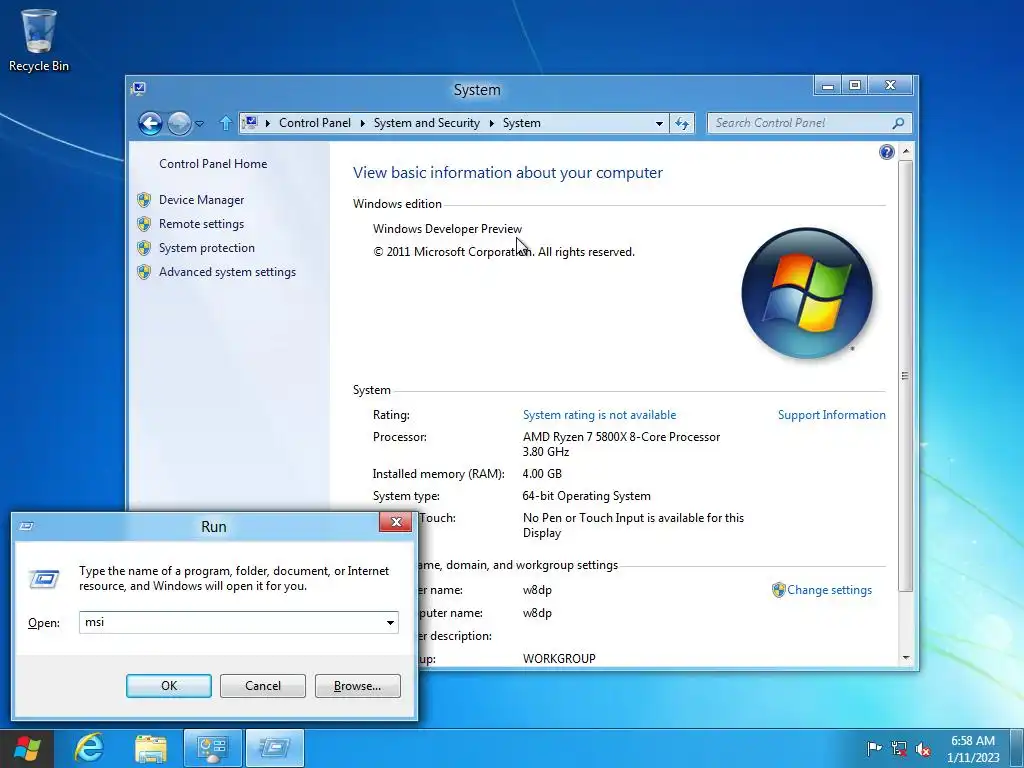Select System and Security breadcrumb
1024x768 pixels.
click(426, 123)
